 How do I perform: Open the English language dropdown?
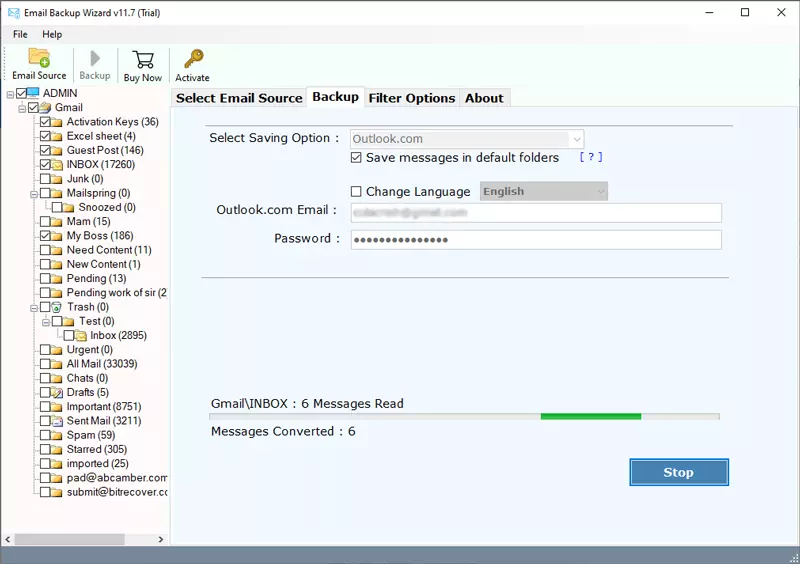coord(601,191)
